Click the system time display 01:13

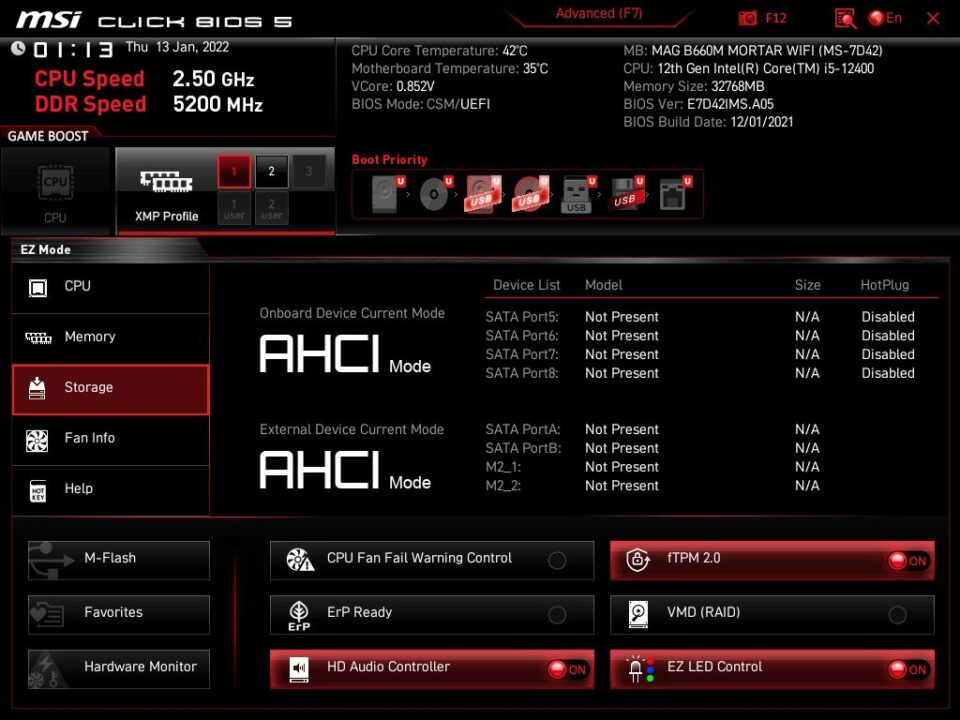click(73, 49)
